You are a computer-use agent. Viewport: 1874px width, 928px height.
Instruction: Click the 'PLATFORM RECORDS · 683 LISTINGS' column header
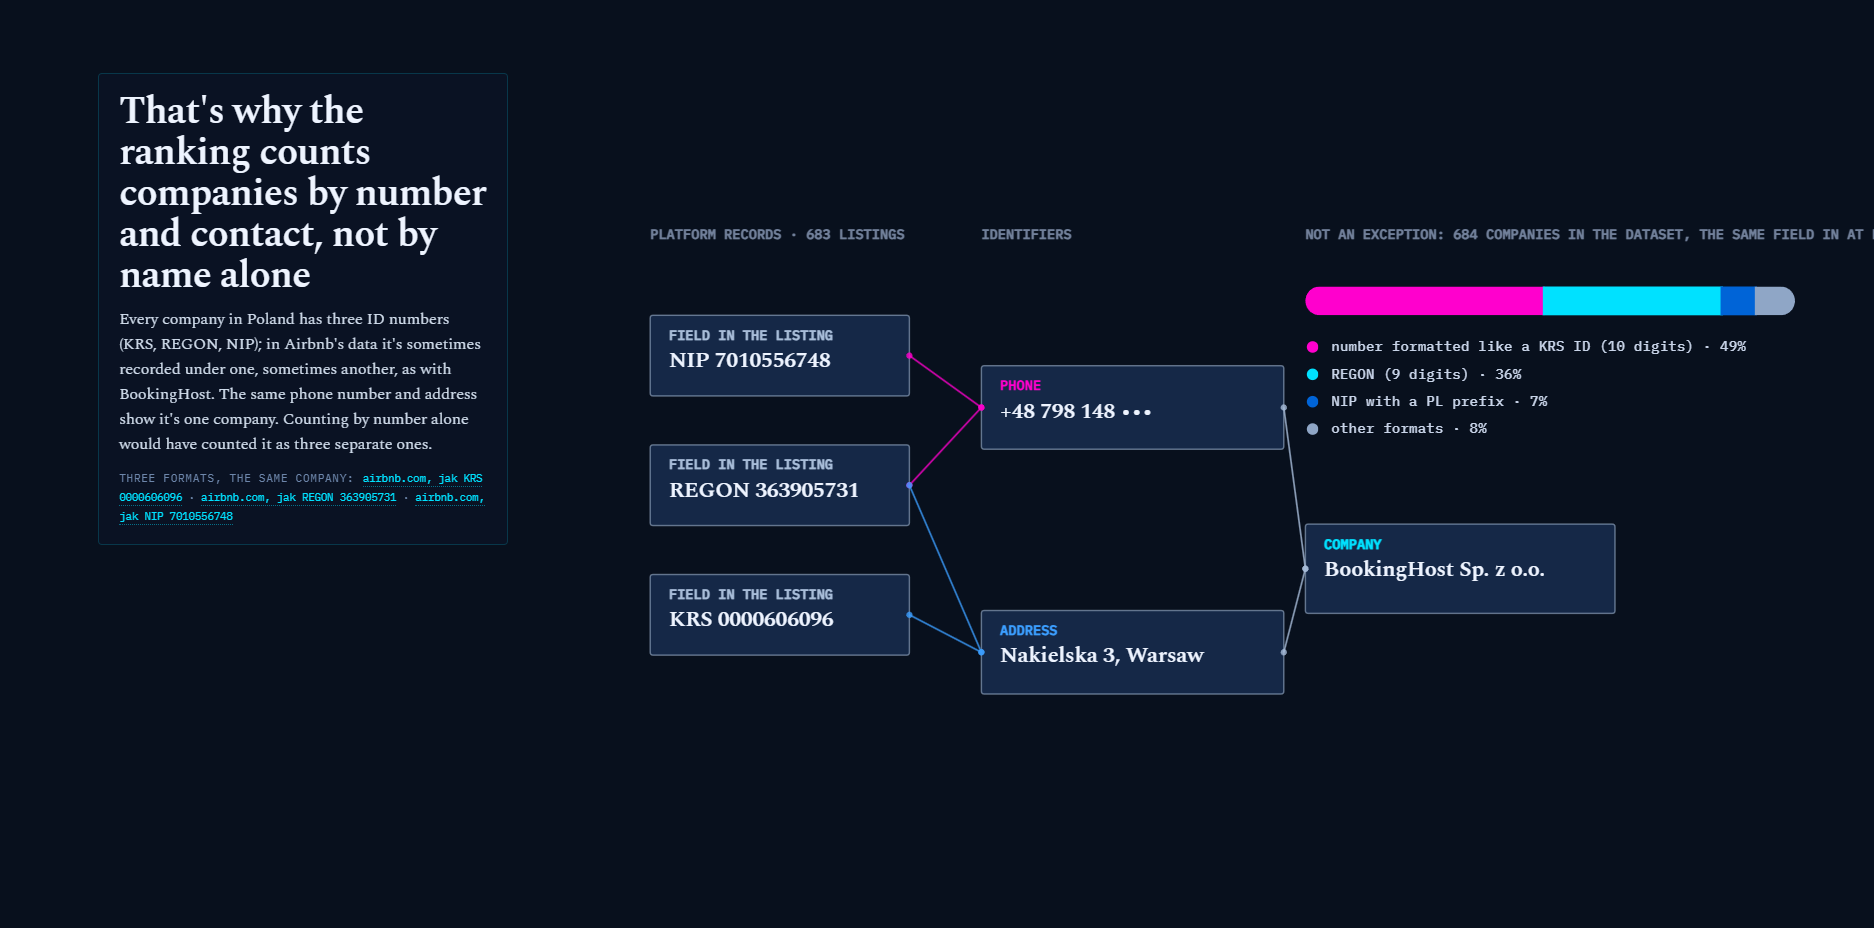tap(777, 235)
